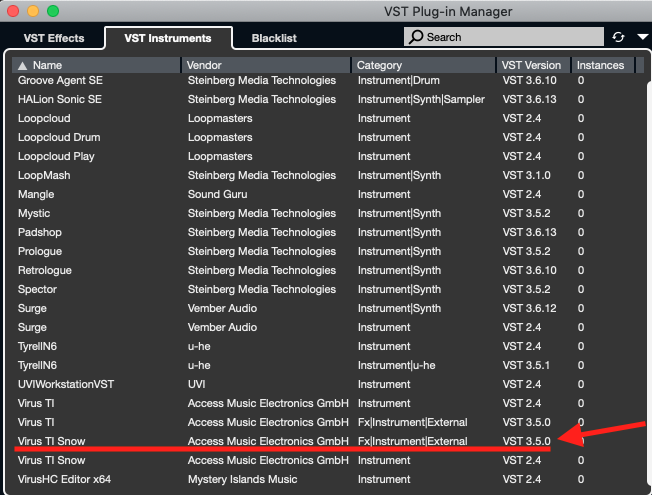
Task: Select the VST Instruments tab
Action: tap(168, 38)
